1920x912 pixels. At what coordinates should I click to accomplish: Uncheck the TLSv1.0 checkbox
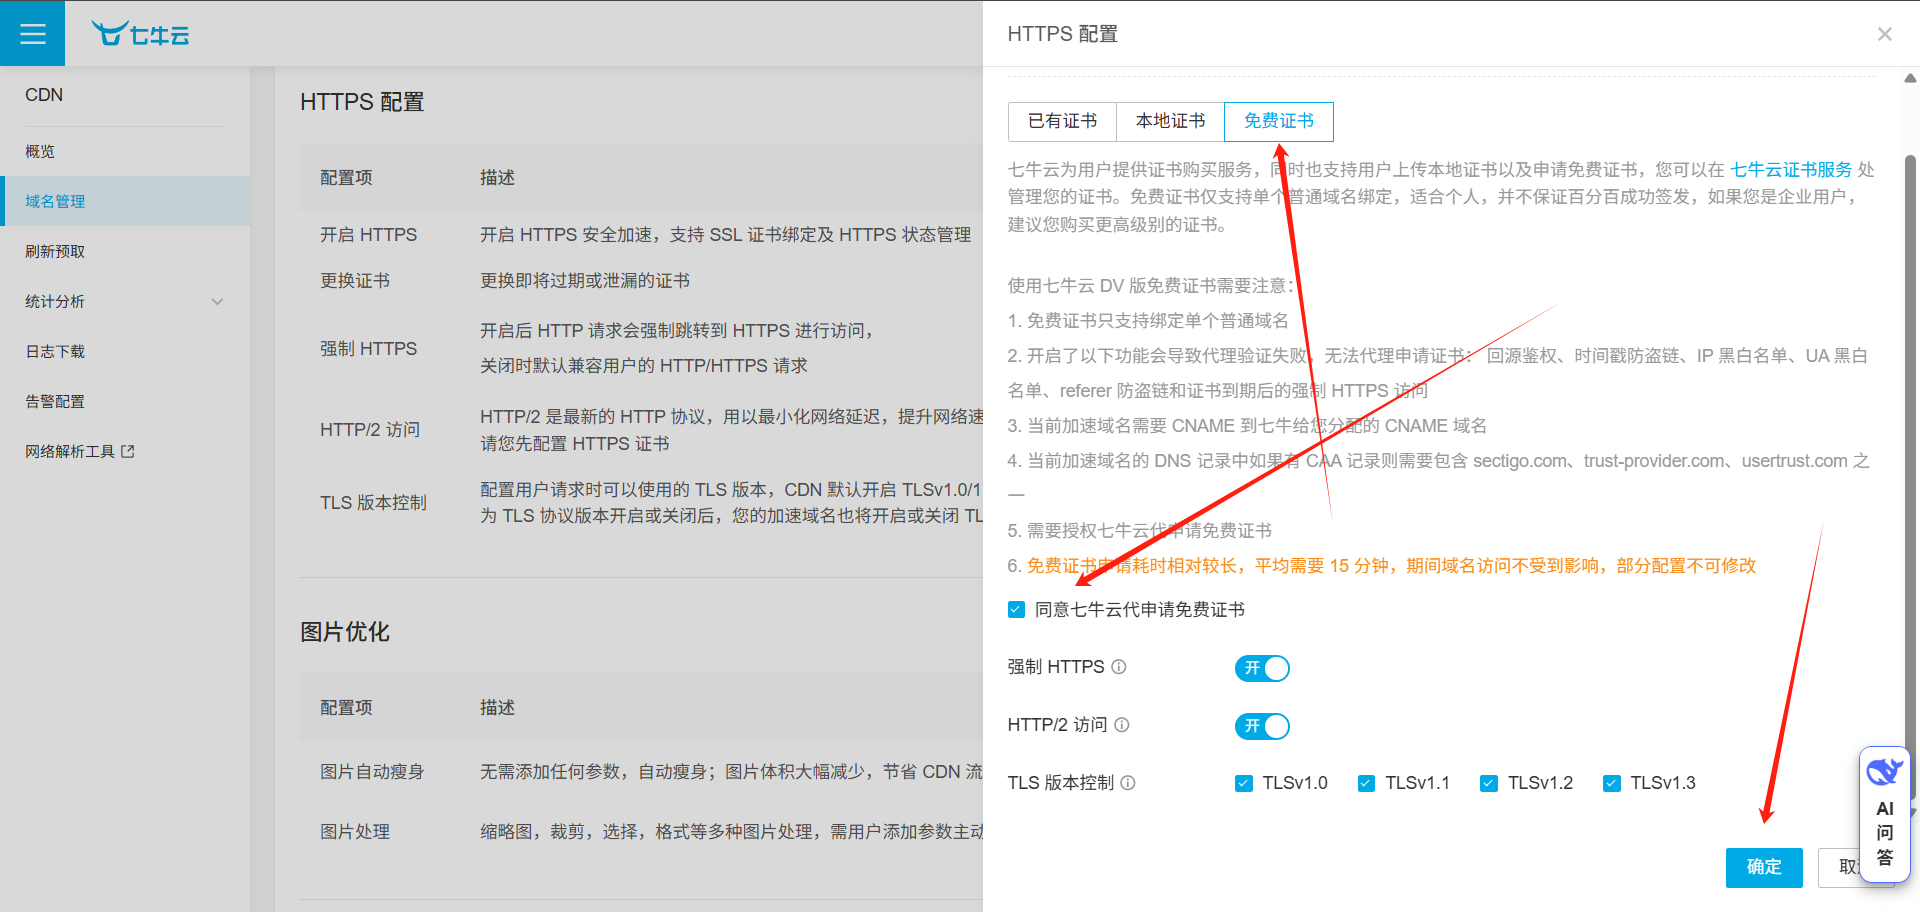click(1244, 783)
